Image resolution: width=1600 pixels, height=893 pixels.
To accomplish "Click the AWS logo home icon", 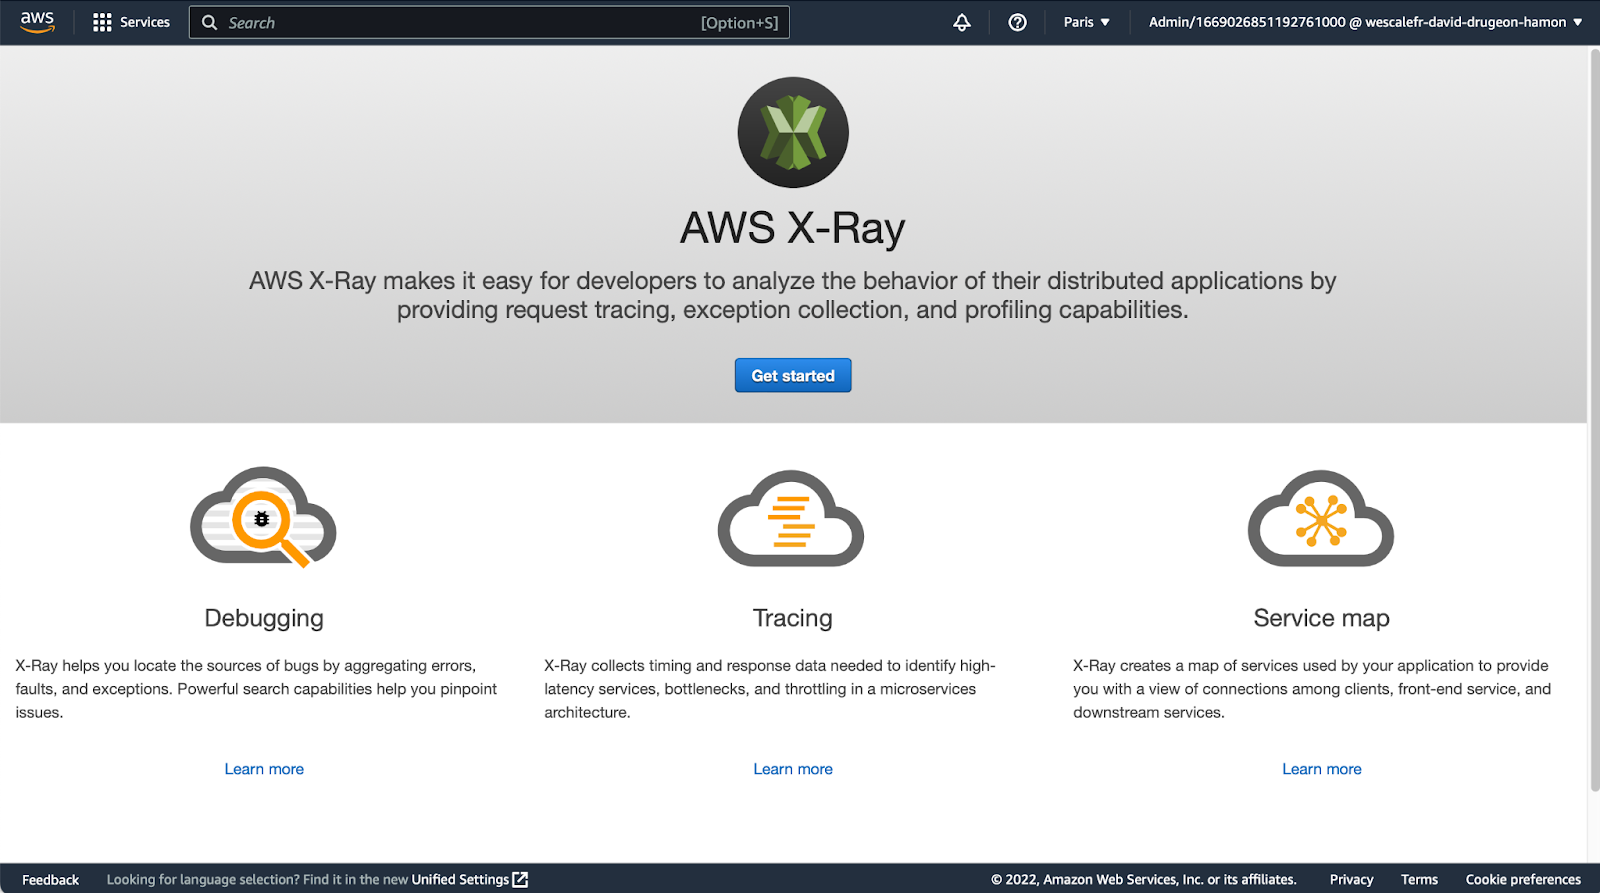I will click(37, 22).
